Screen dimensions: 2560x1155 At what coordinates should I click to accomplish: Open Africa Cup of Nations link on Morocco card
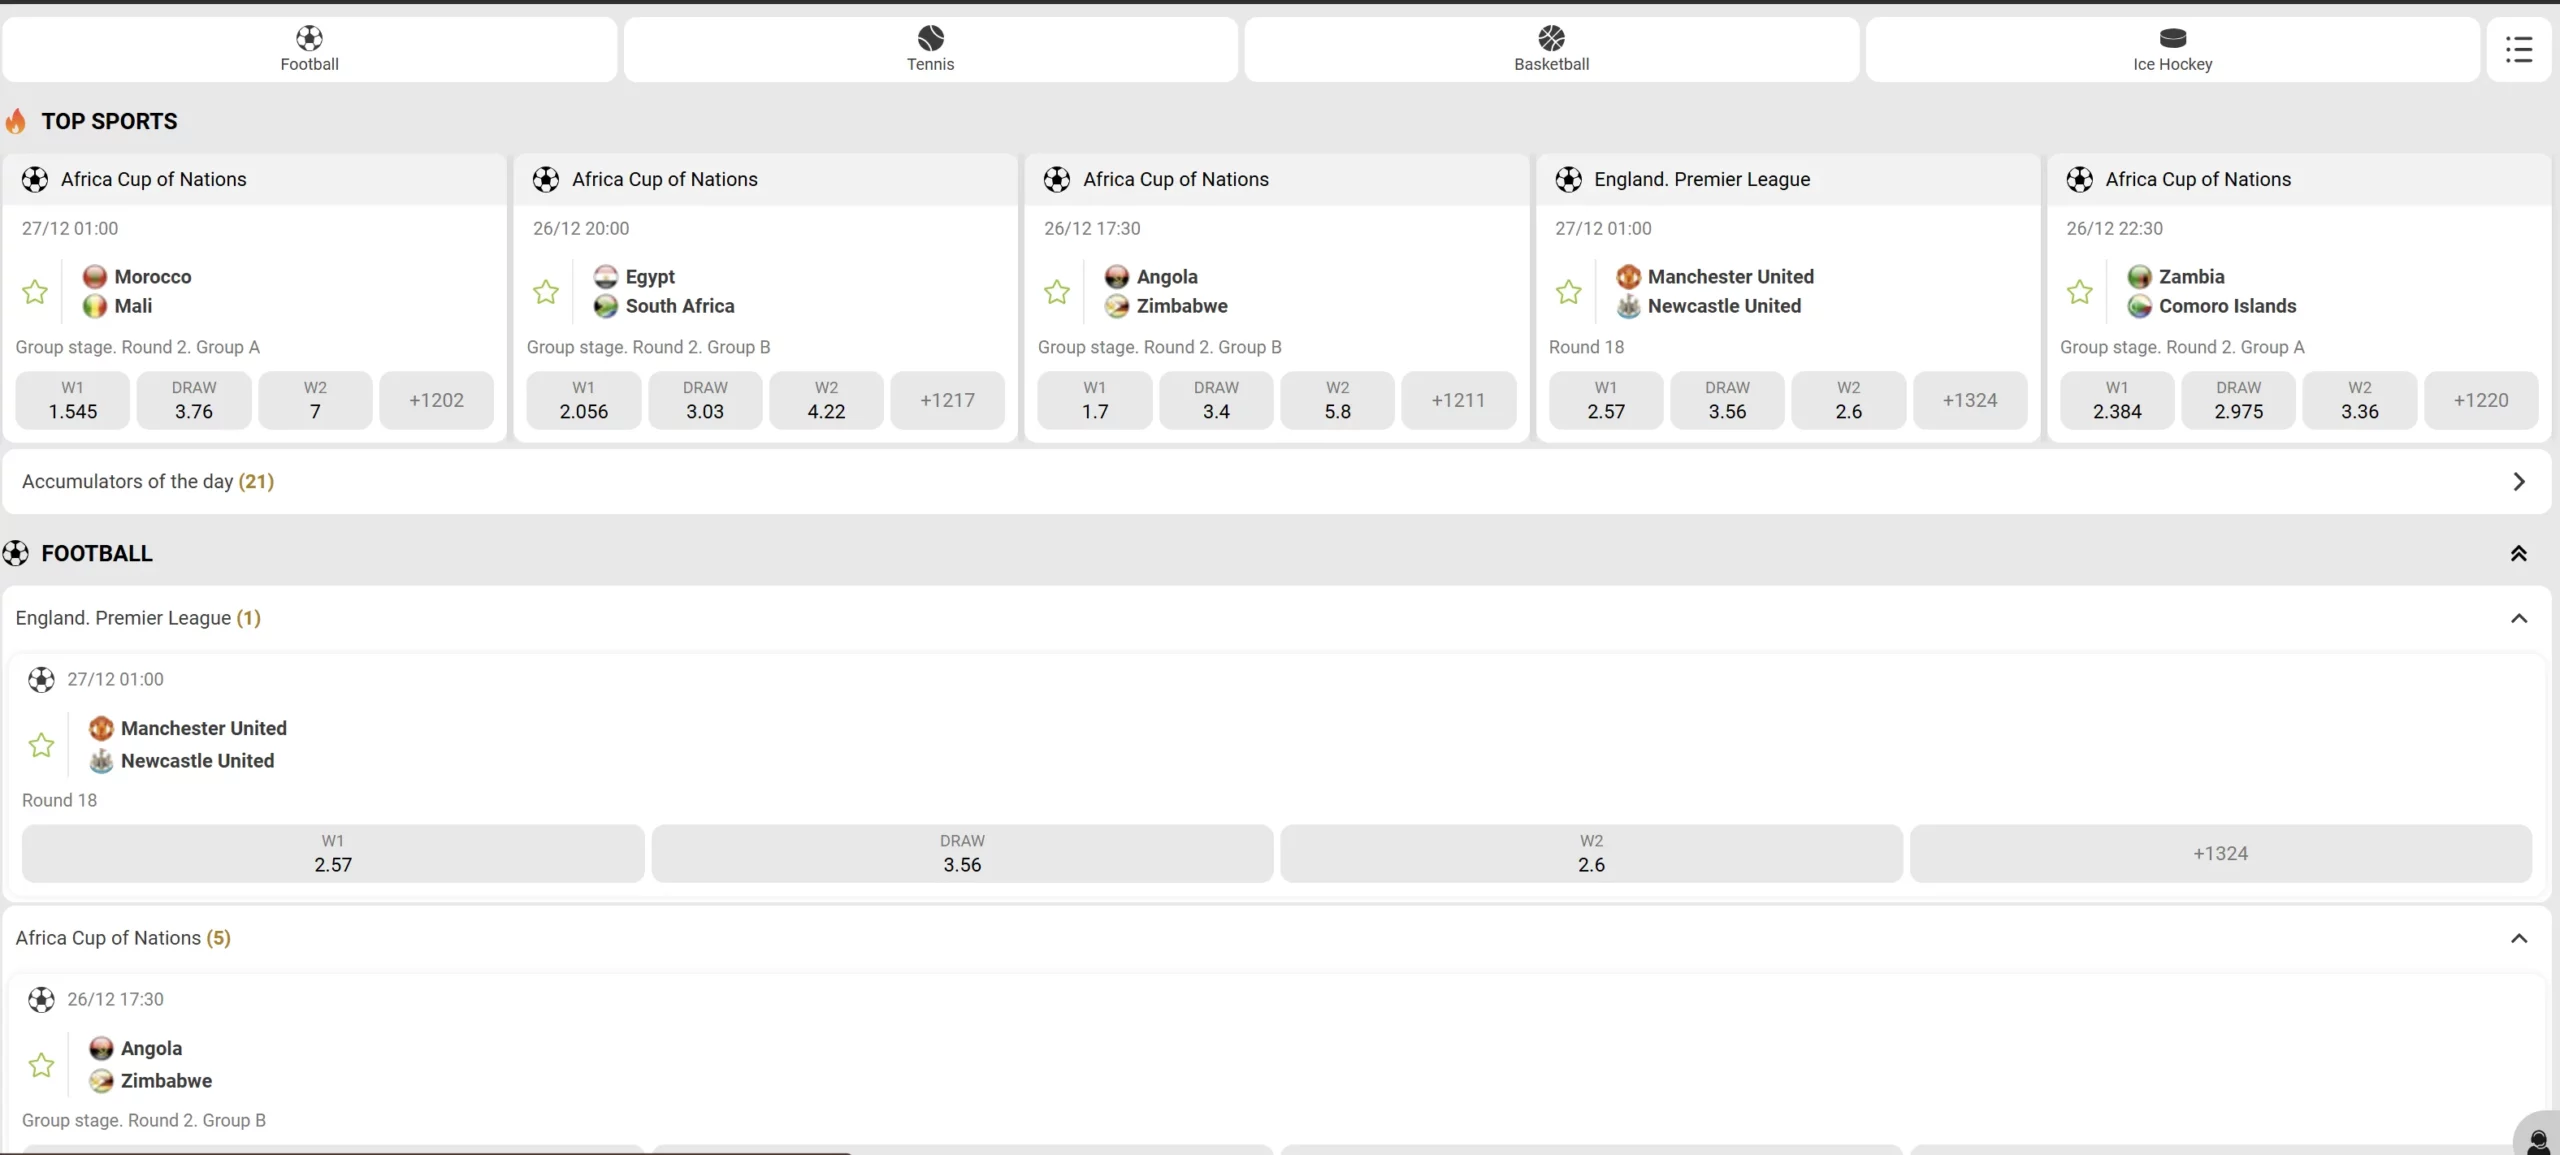pyautogui.click(x=153, y=179)
